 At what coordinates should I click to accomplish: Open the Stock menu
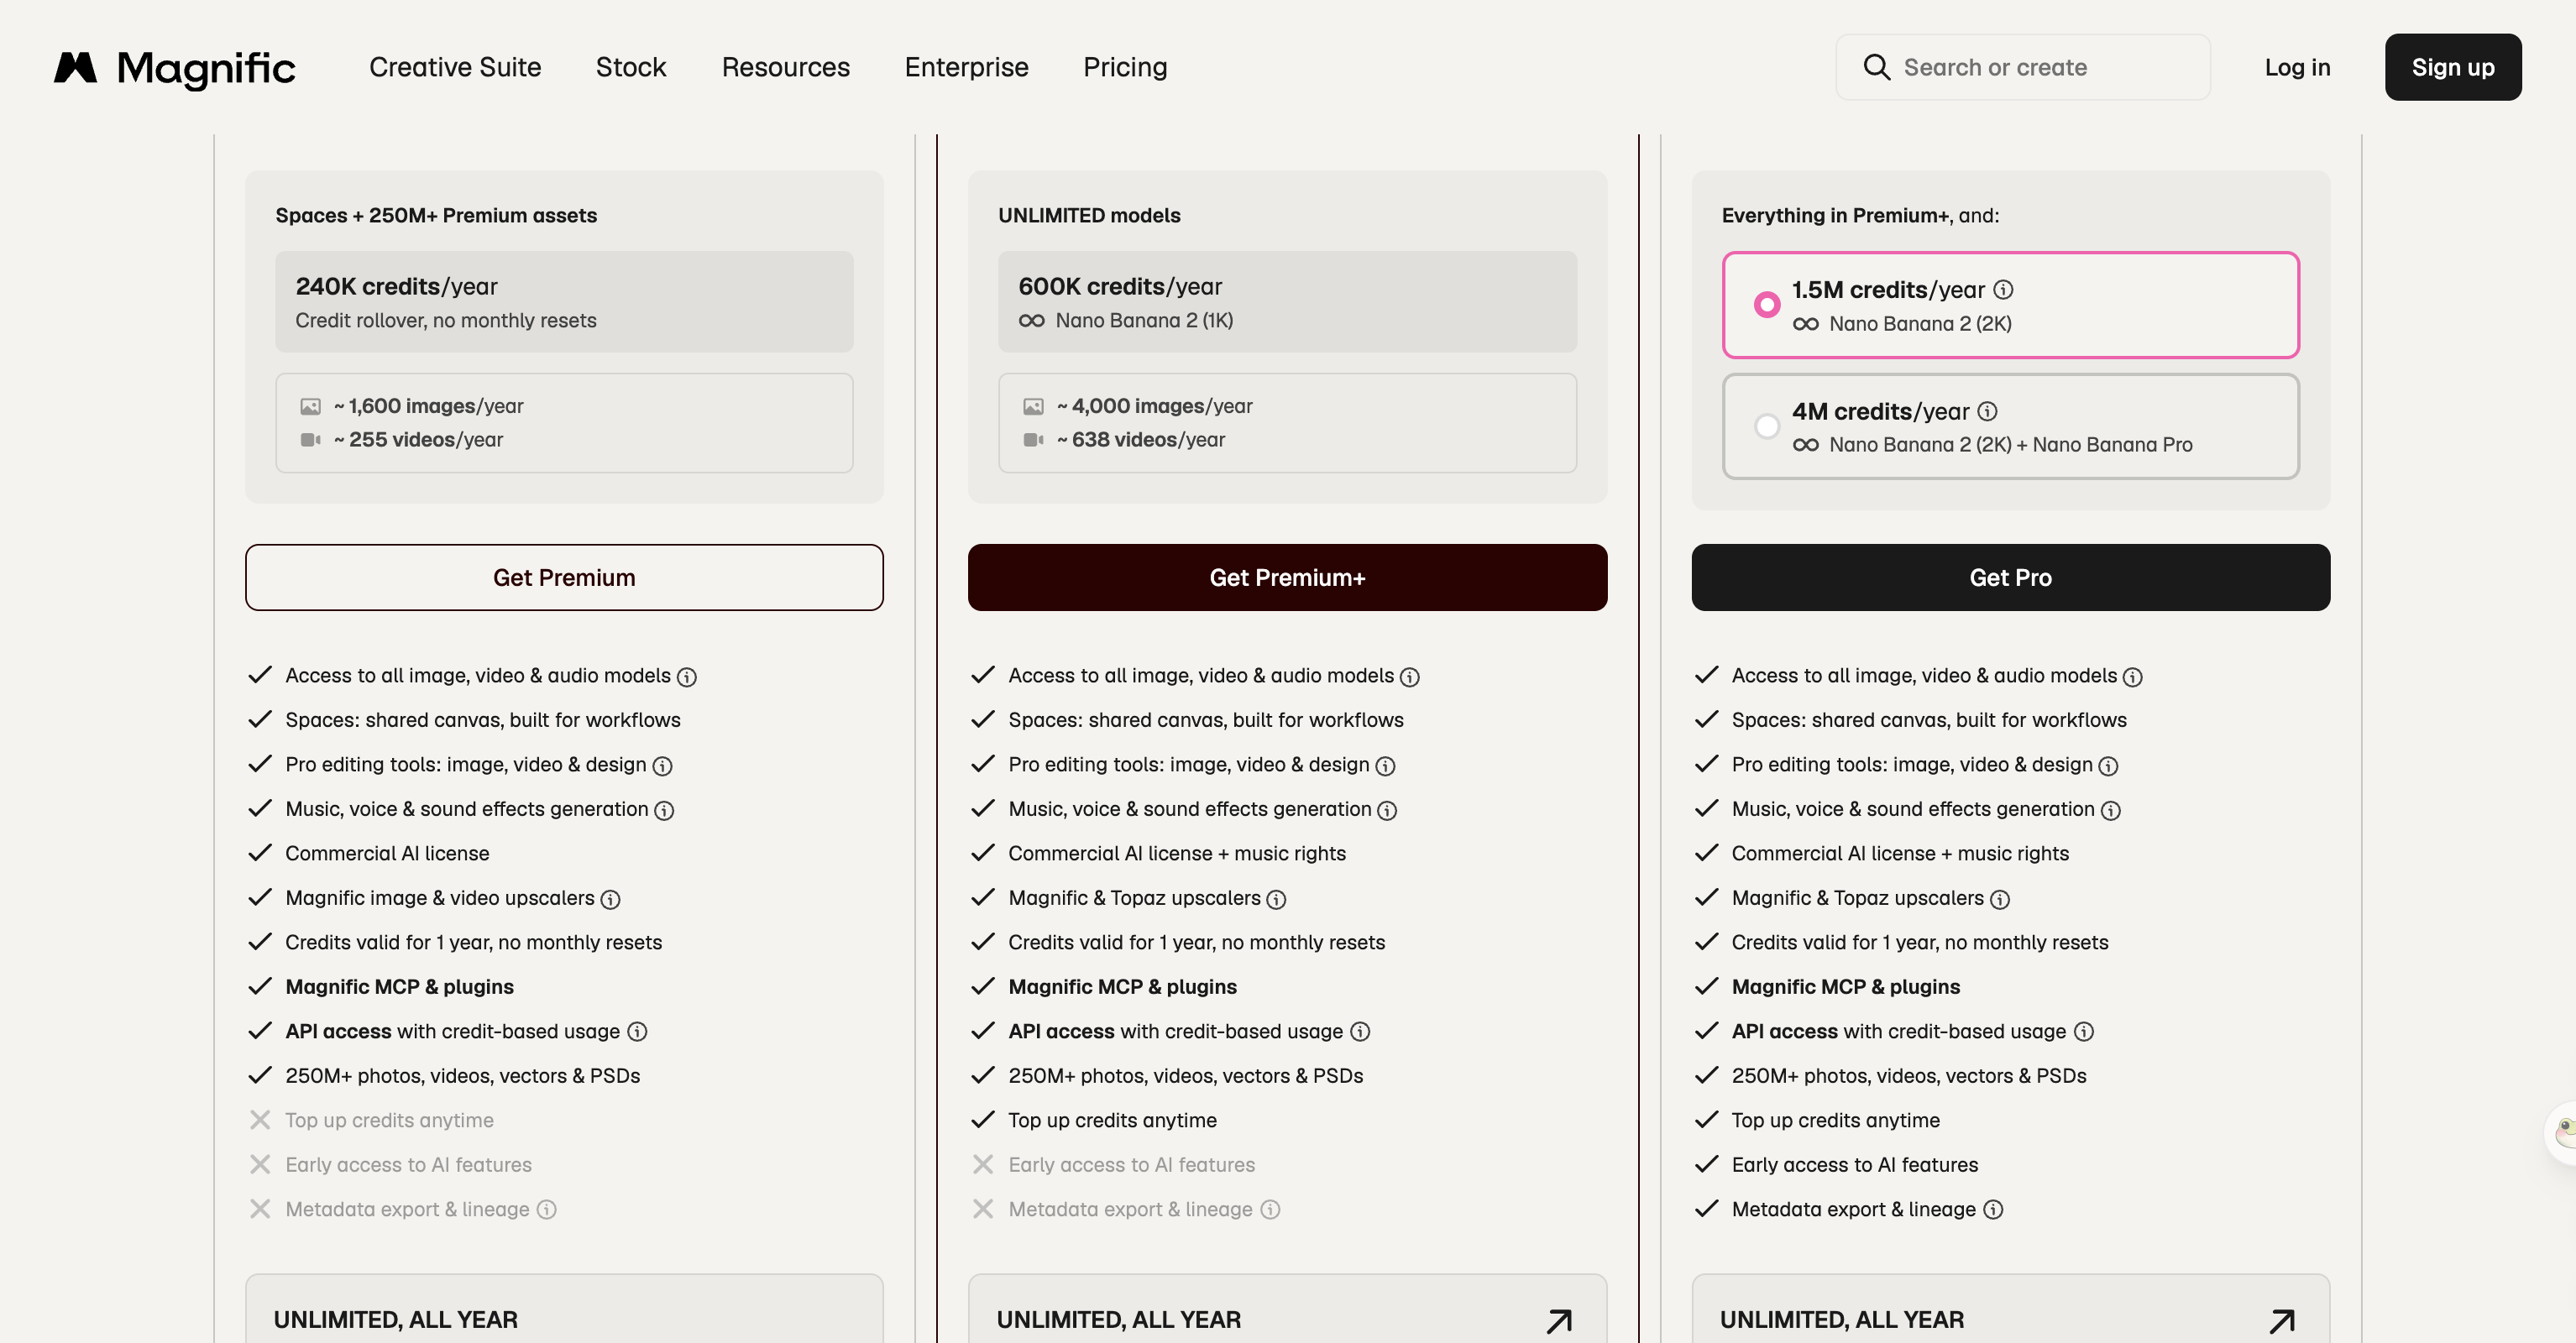631,67
